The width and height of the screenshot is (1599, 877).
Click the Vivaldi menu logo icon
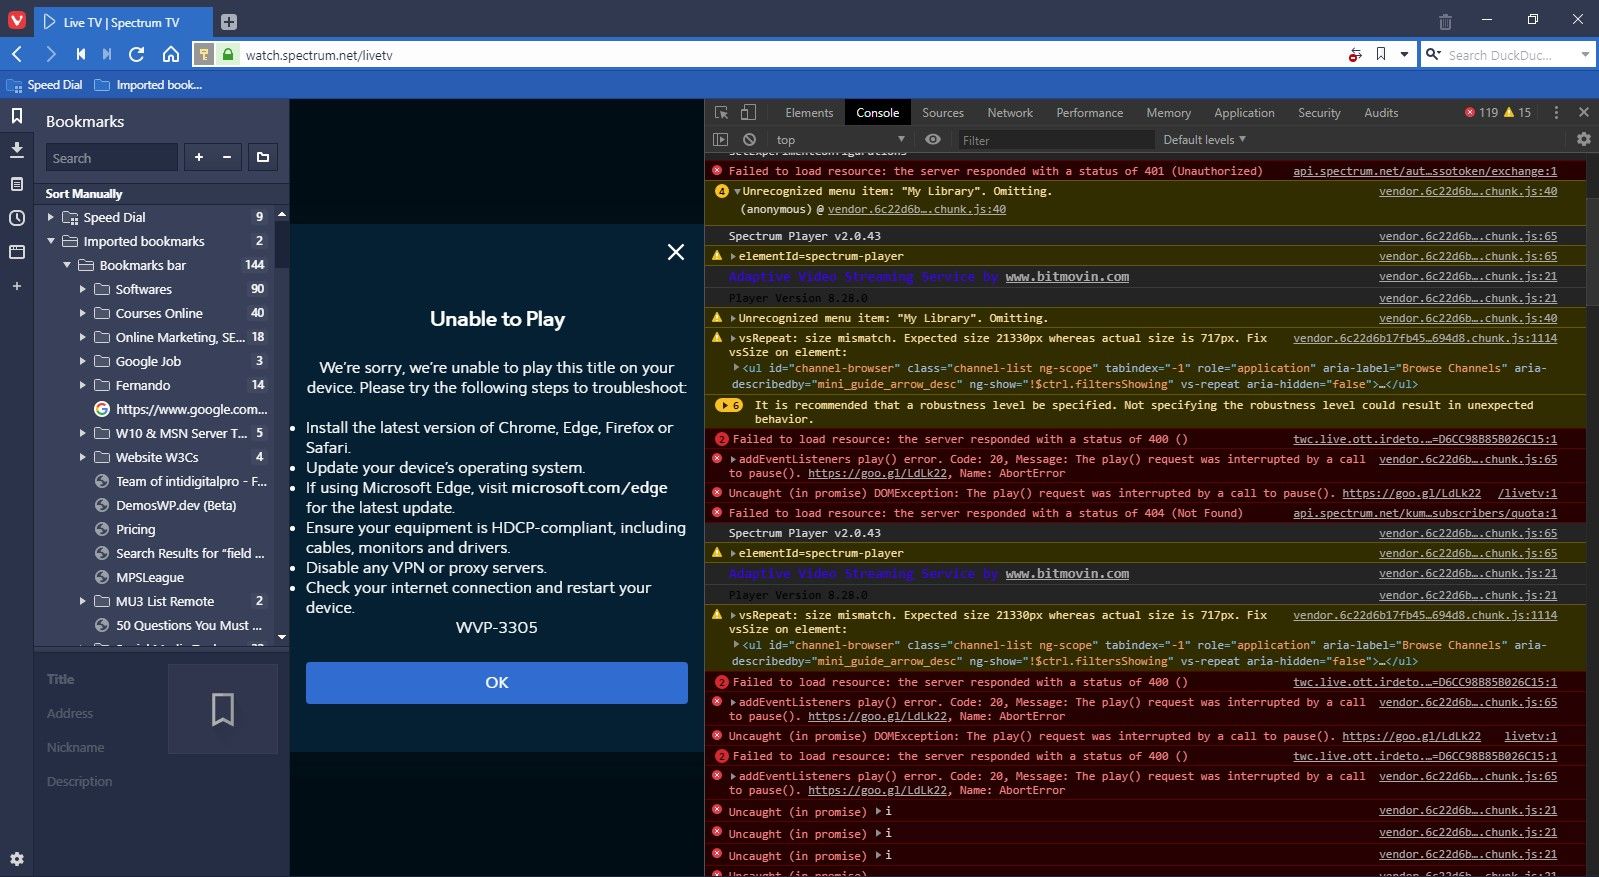[17, 20]
